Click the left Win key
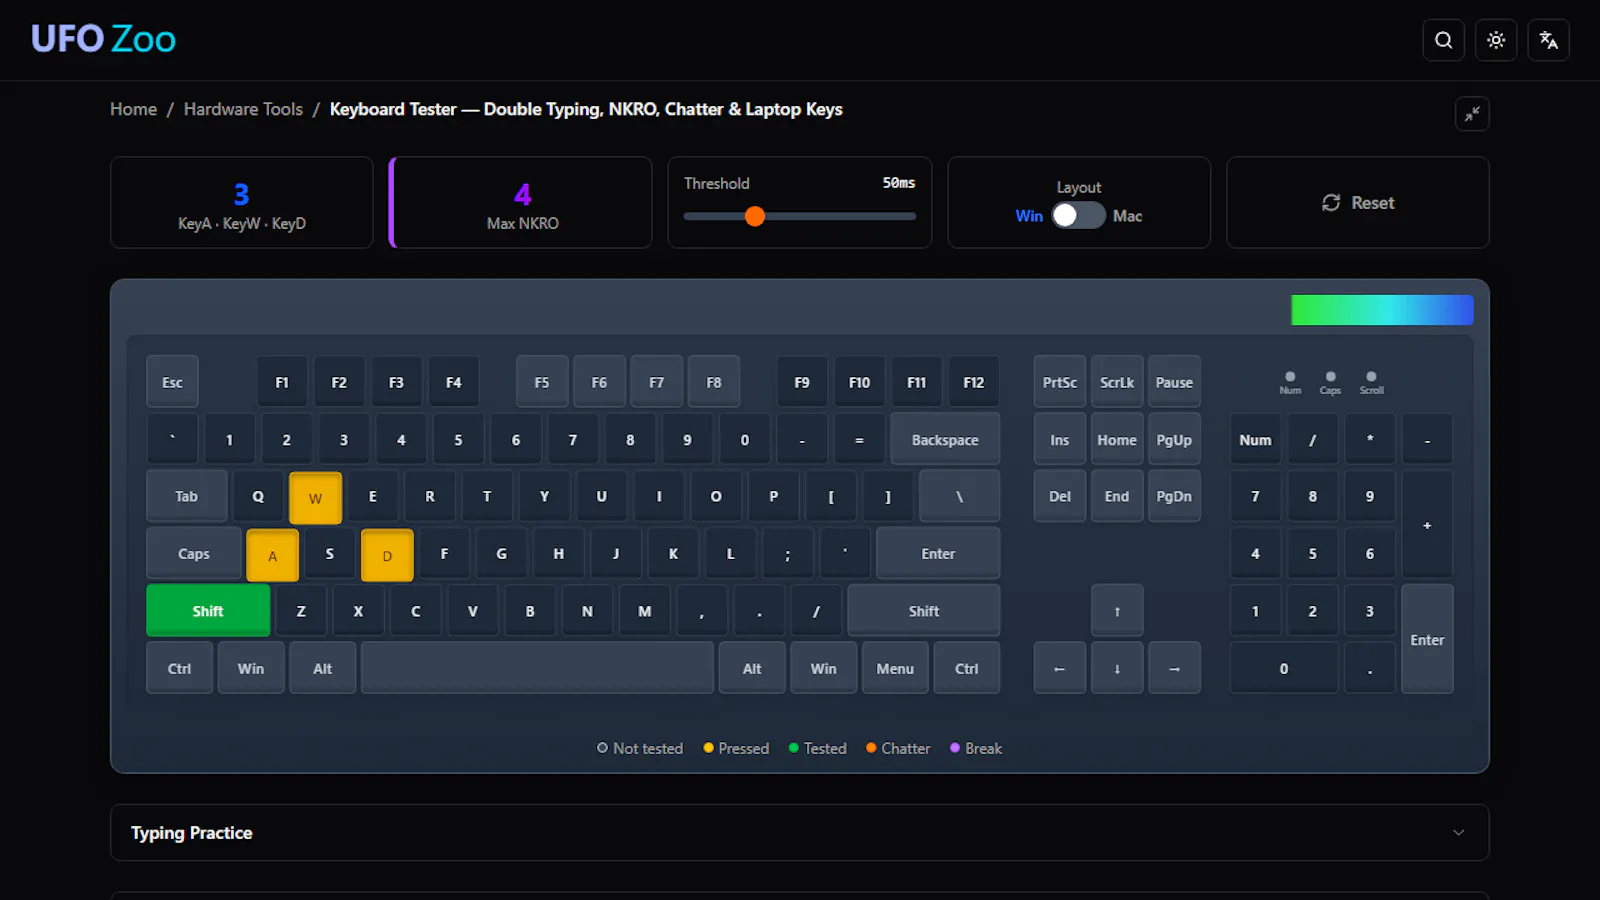This screenshot has height=900, width=1600. (x=251, y=668)
